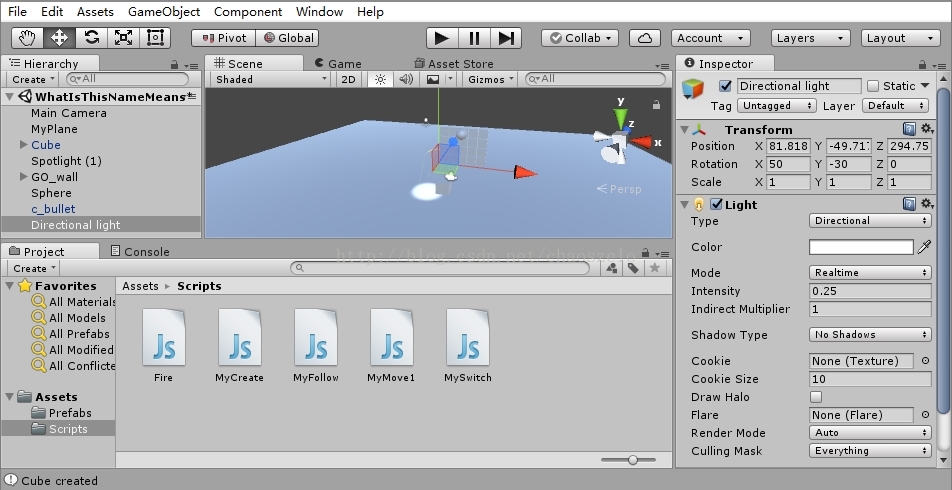The width and height of the screenshot is (952, 490).
Task: Click the Collab button
Action: [580, 38]
